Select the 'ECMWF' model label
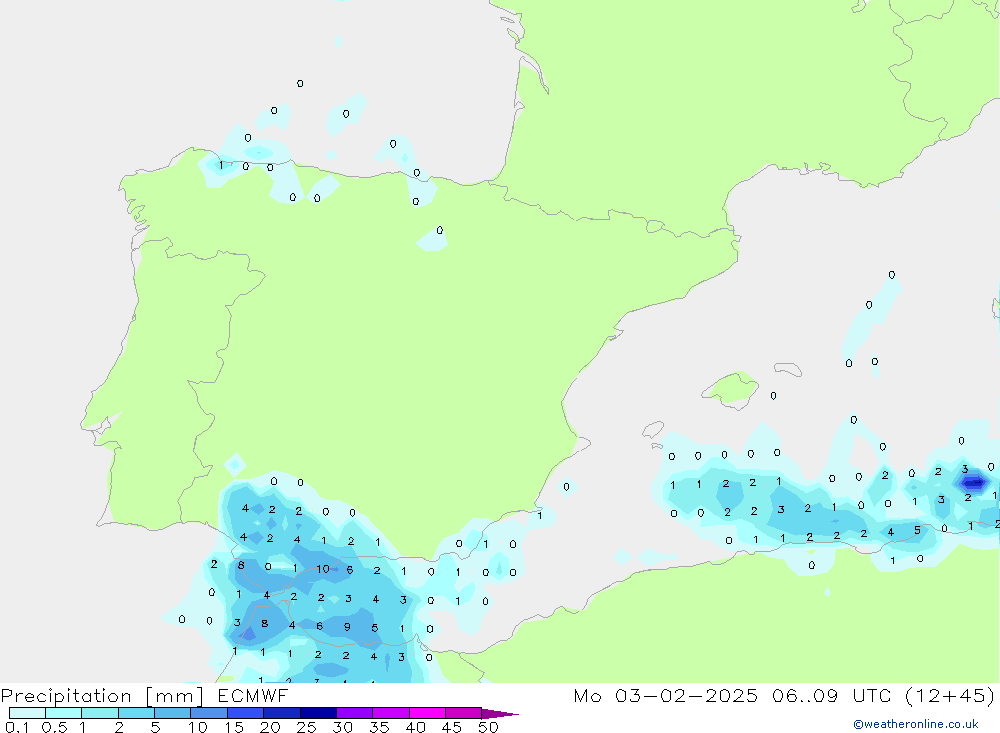 click(x=253, y=695)
